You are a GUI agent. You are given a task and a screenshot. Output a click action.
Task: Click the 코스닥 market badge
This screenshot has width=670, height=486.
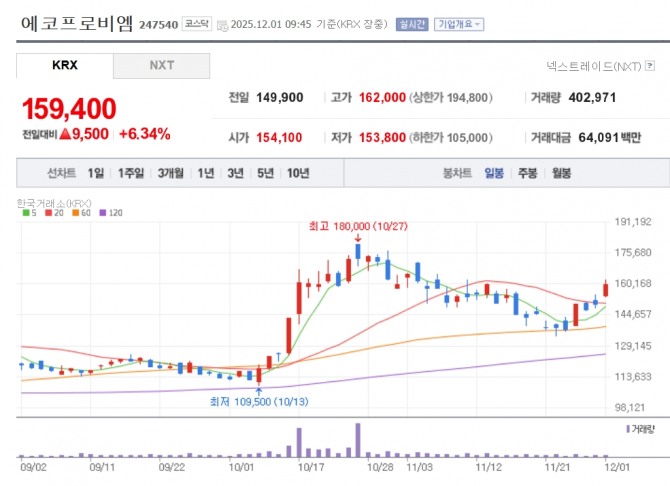point(197,24)
